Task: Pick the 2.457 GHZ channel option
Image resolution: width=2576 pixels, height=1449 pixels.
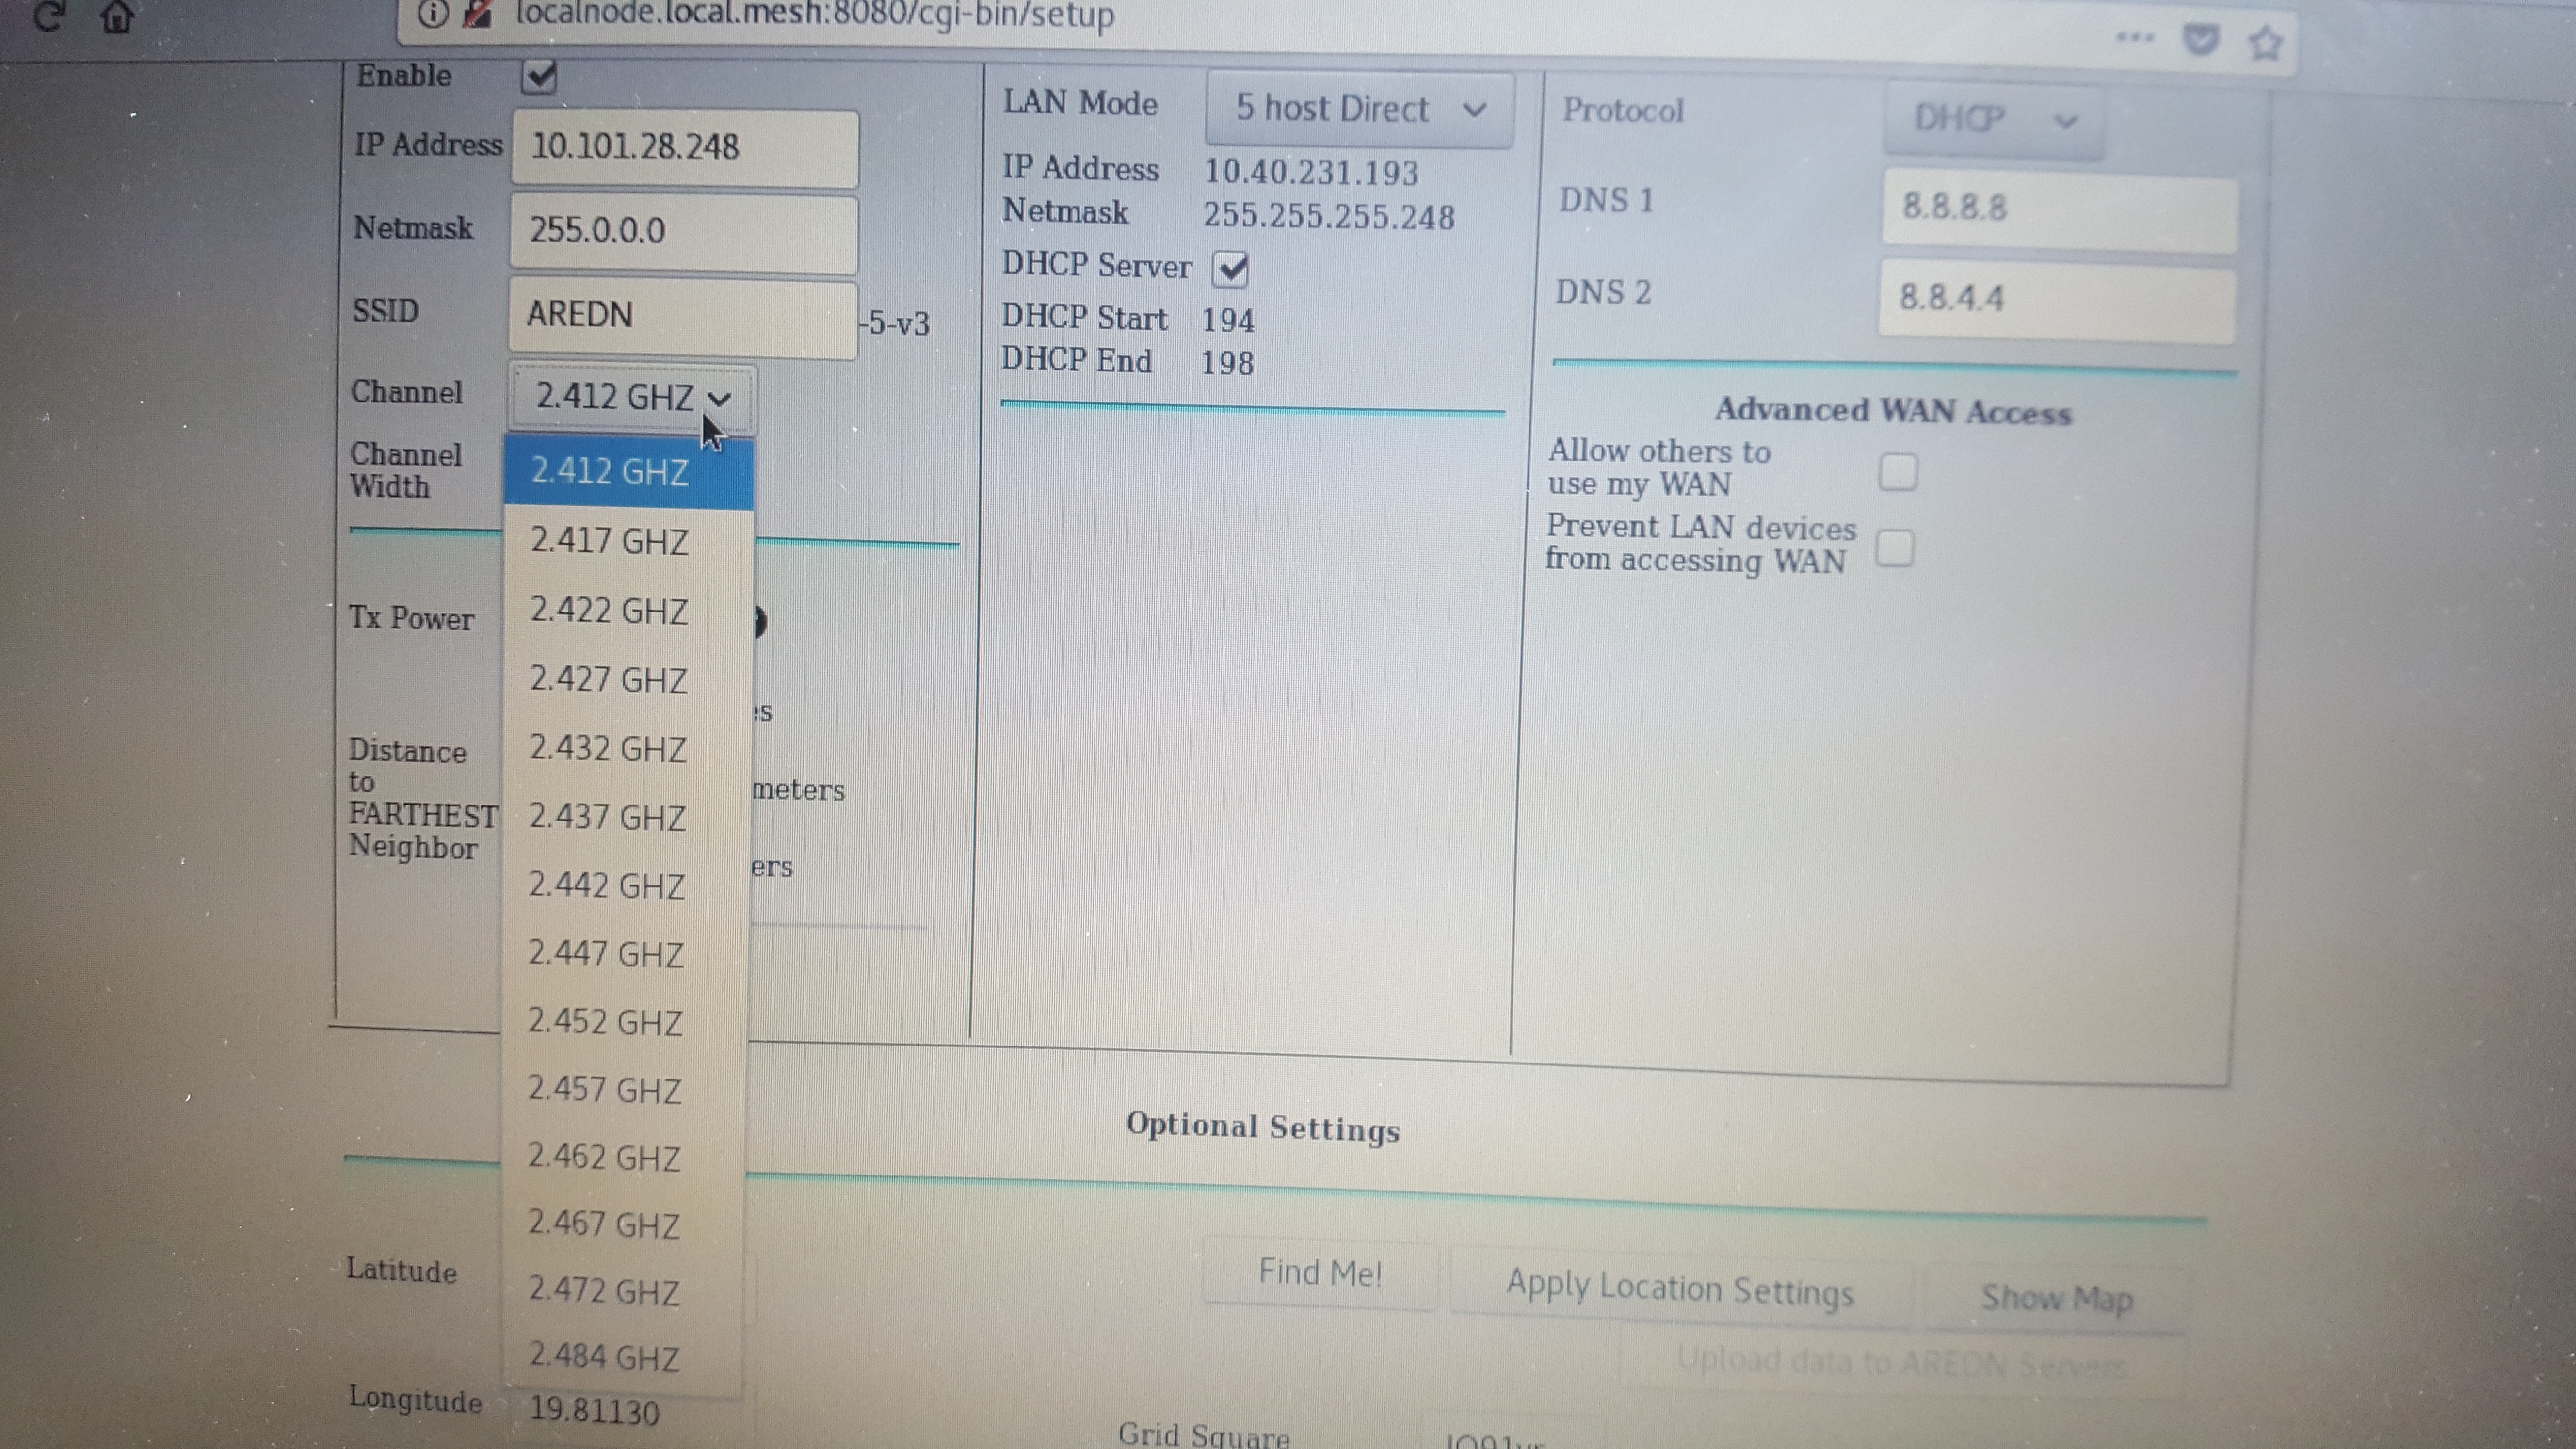Action: click(x=624, y=1089)
